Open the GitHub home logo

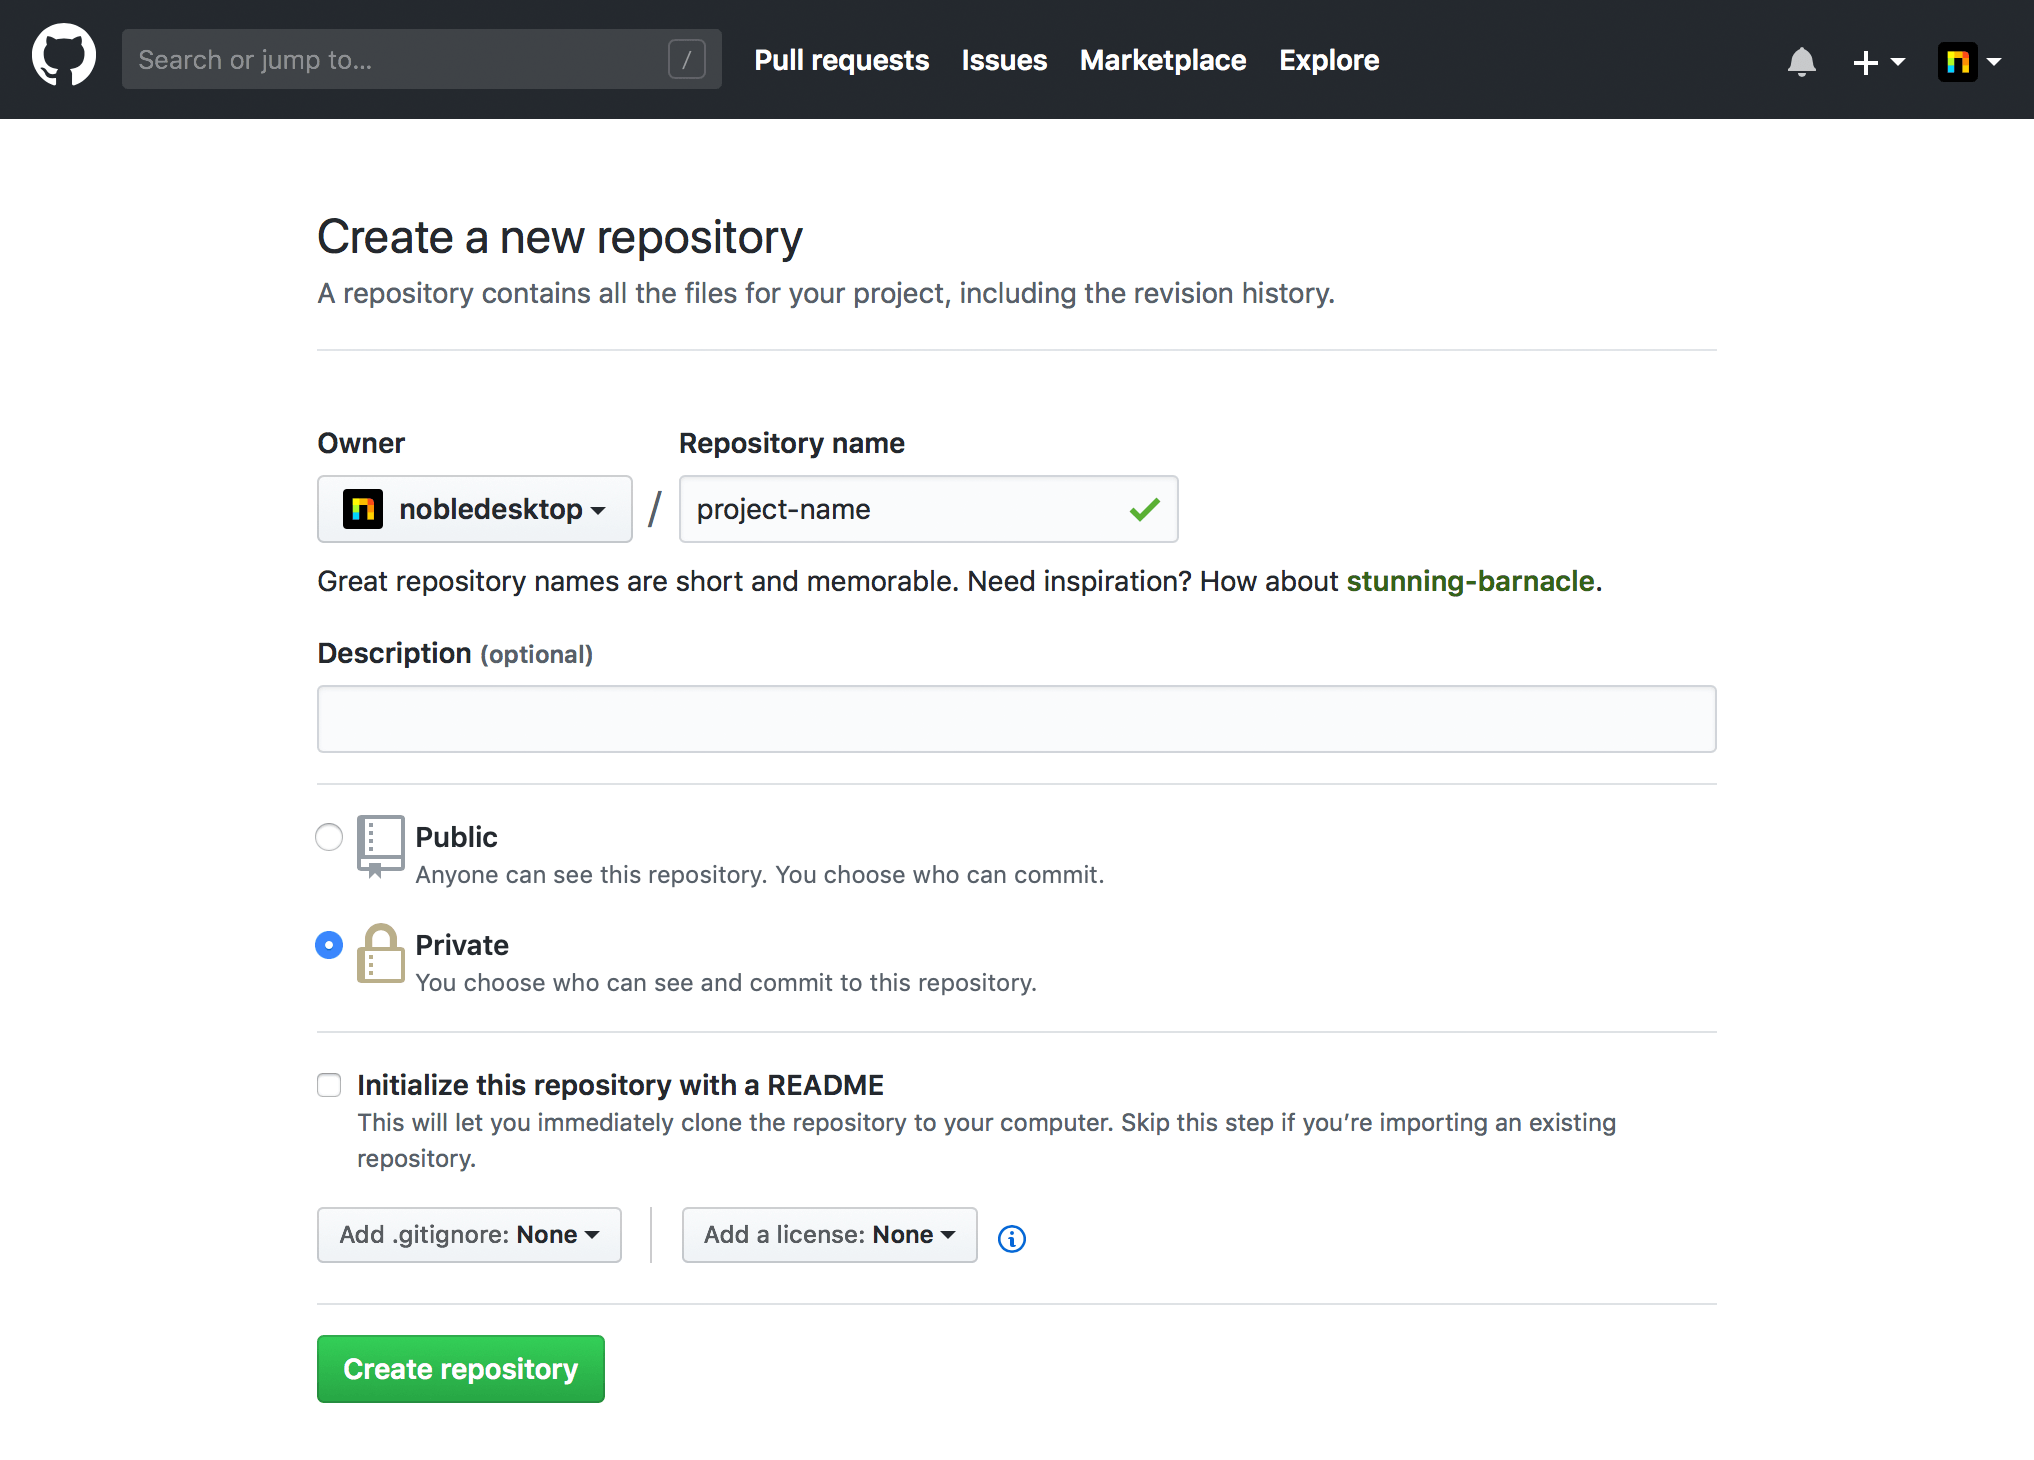coord(64,57)
